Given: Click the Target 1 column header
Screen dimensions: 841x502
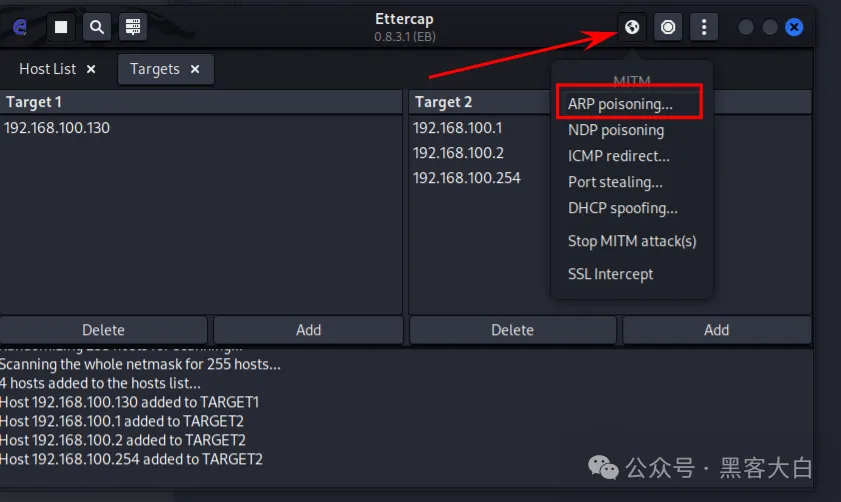Looking at the screenshot, I should click(201, 102).
